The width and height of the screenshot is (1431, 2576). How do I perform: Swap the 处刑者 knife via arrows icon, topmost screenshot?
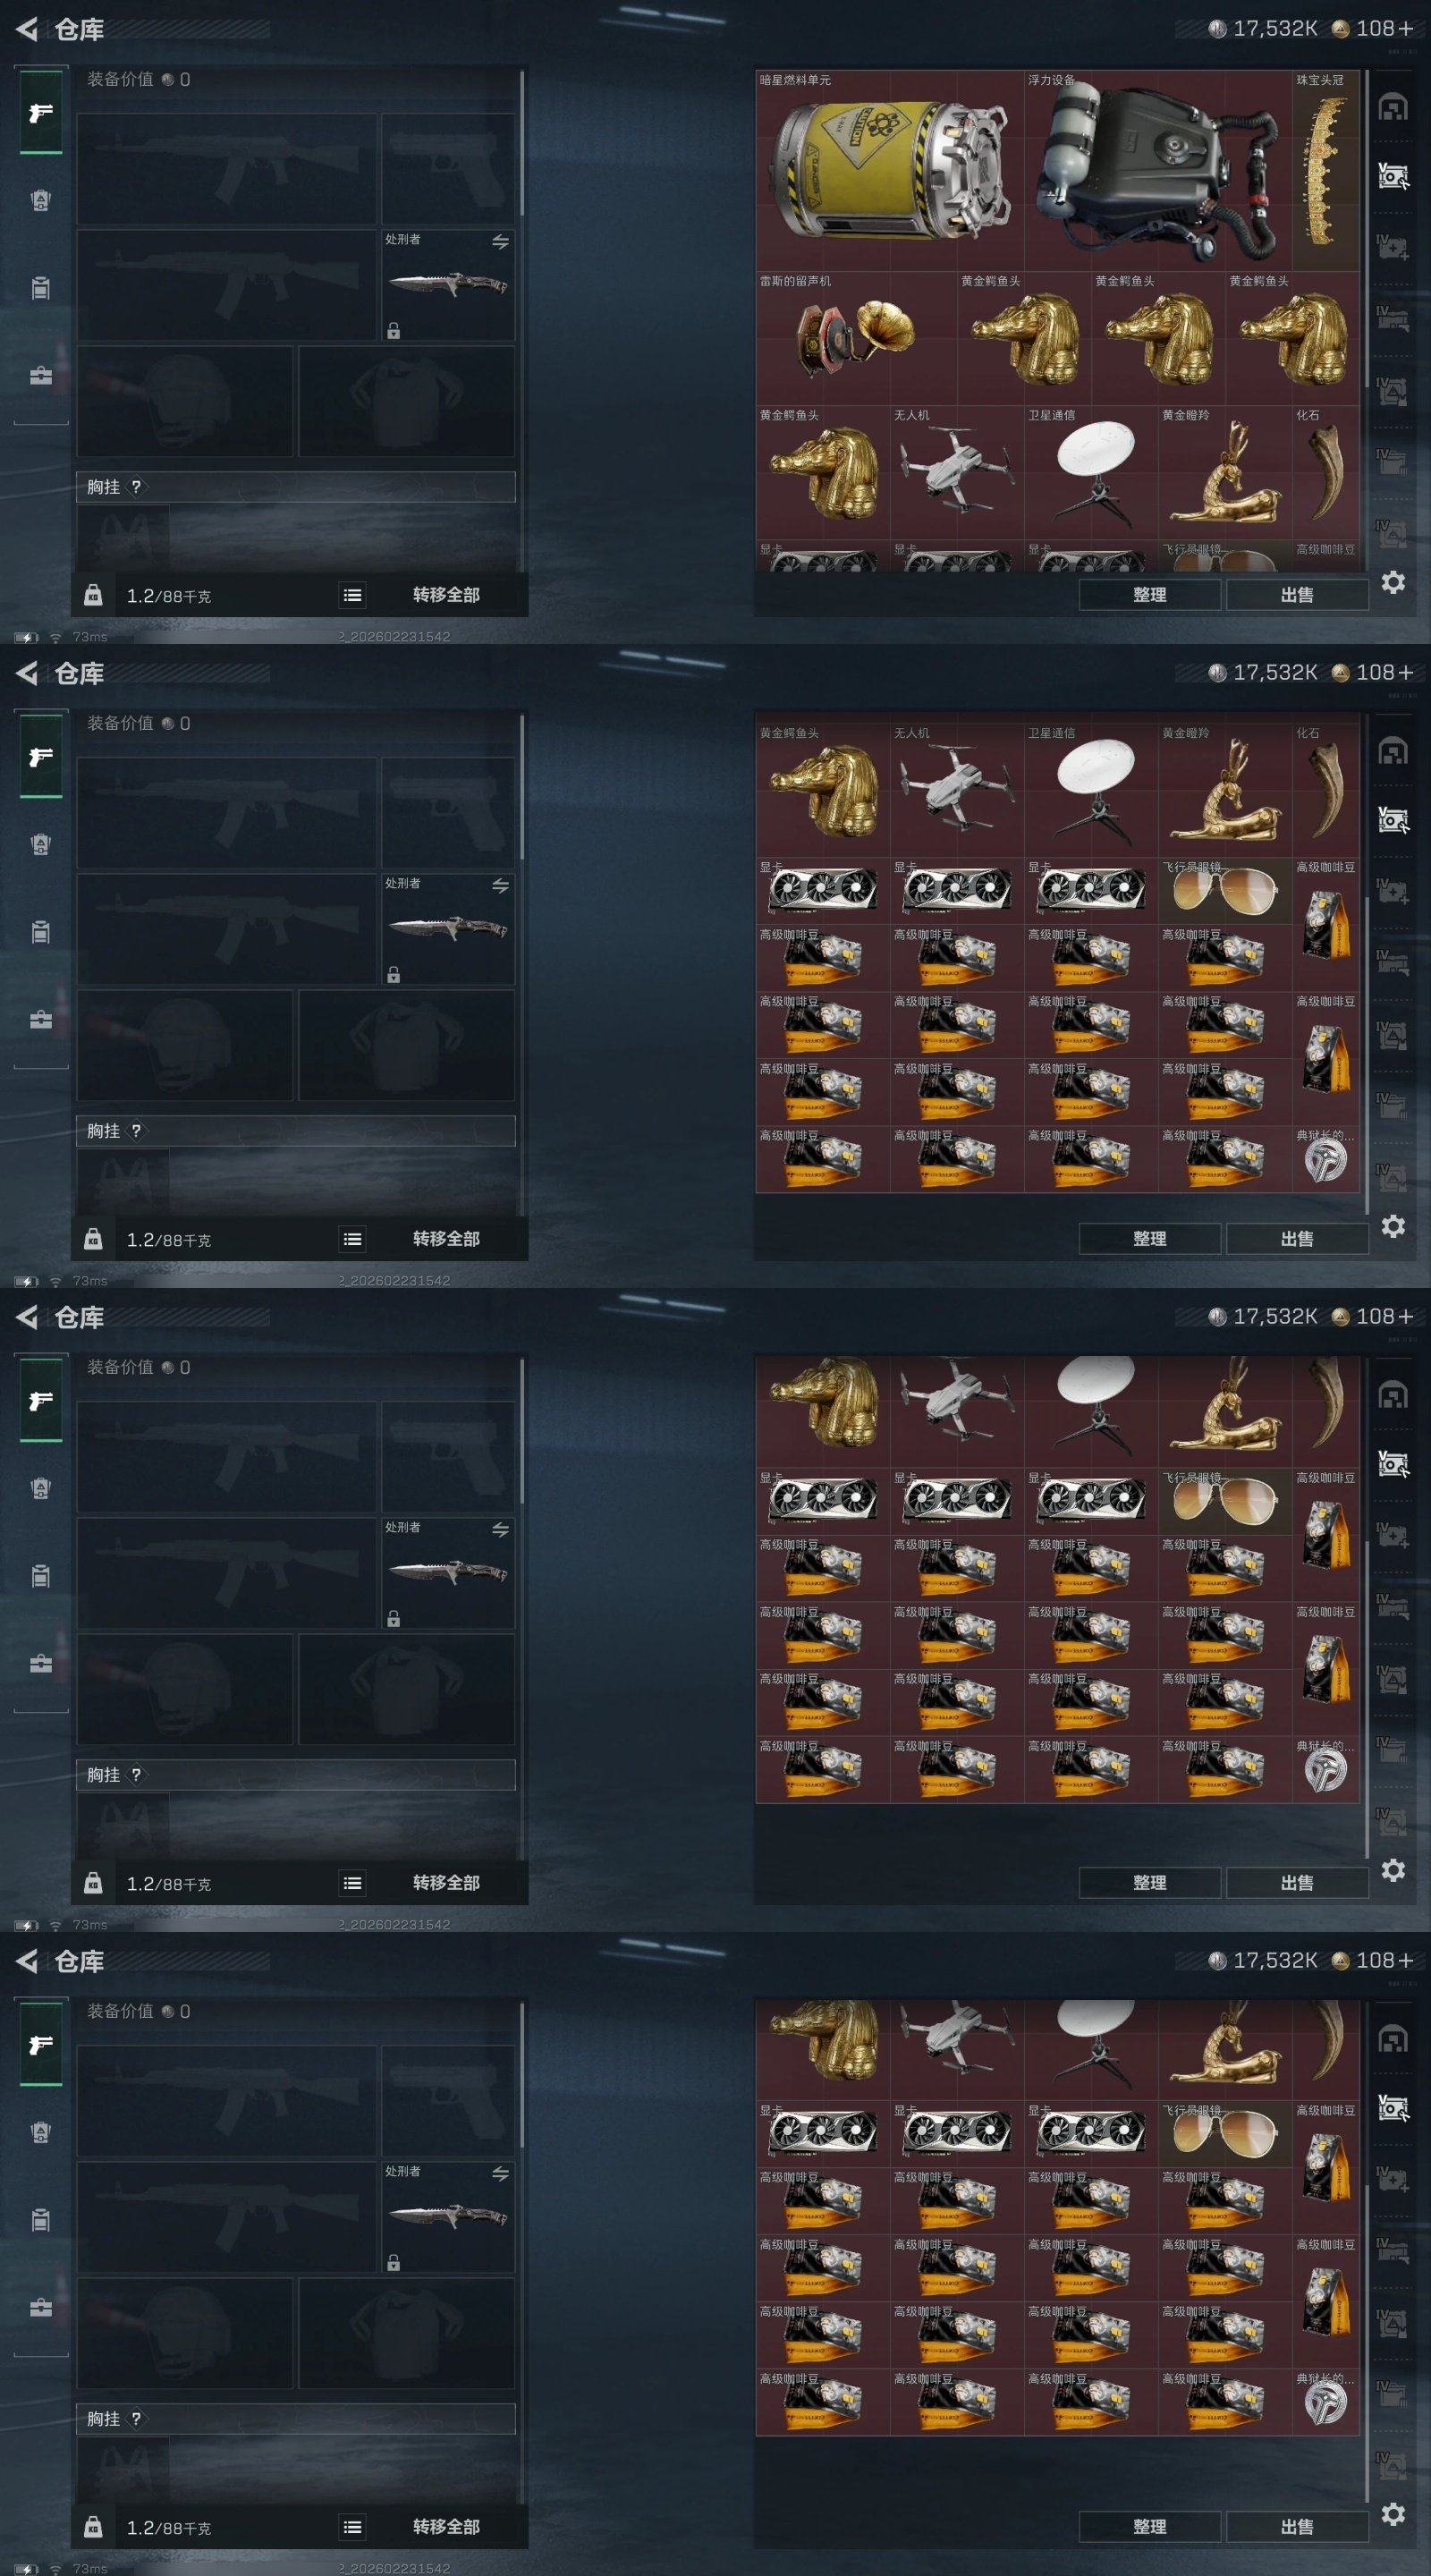500,242
